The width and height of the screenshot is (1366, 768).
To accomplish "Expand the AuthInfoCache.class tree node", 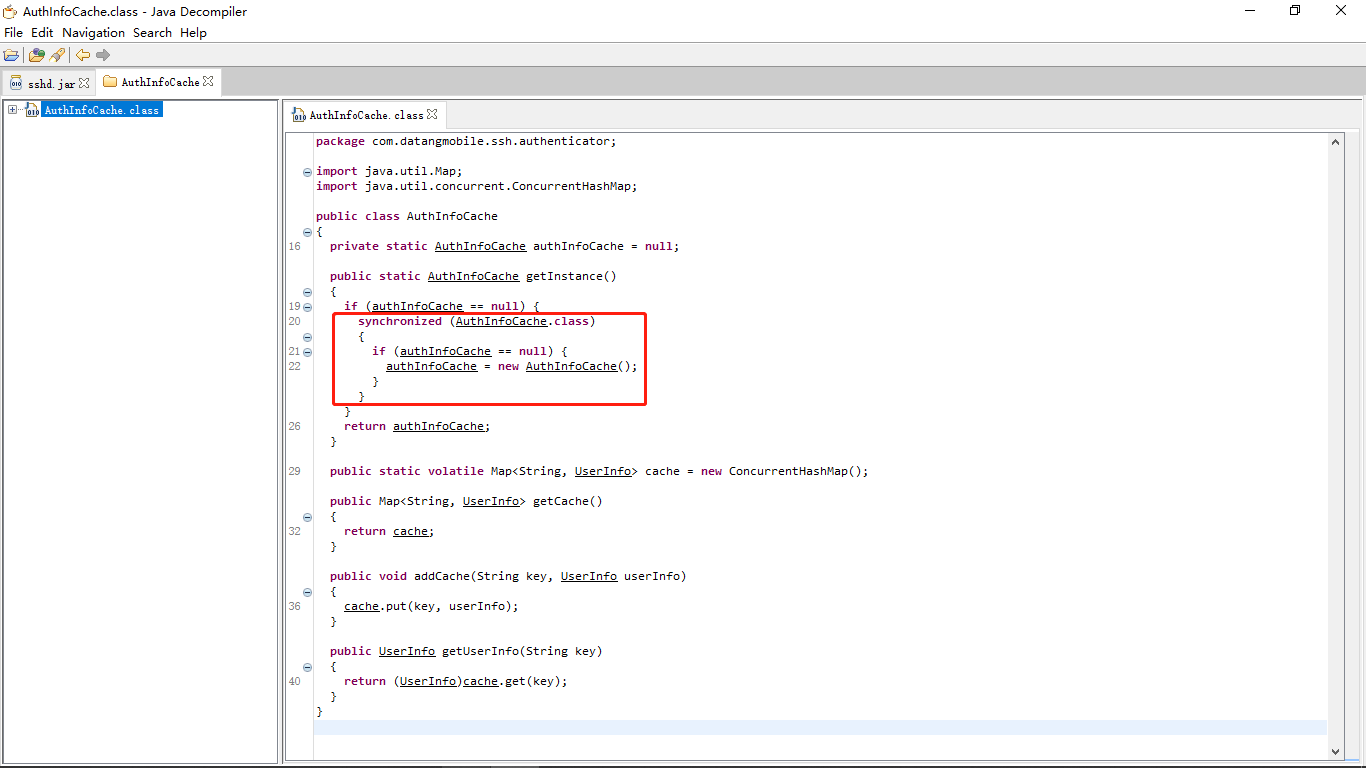I will click(x=11, y=110).
